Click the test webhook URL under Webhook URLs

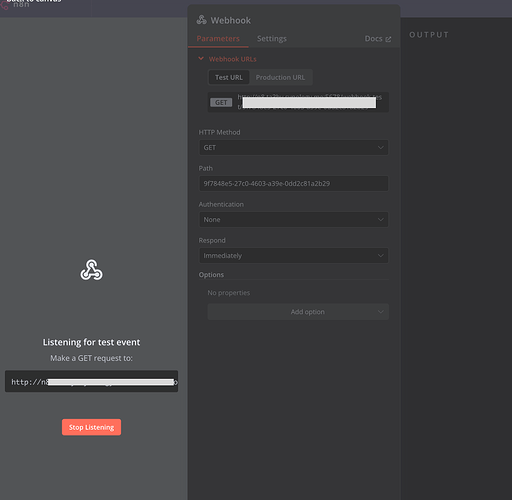pyautogui.click(x=310, y=102)
